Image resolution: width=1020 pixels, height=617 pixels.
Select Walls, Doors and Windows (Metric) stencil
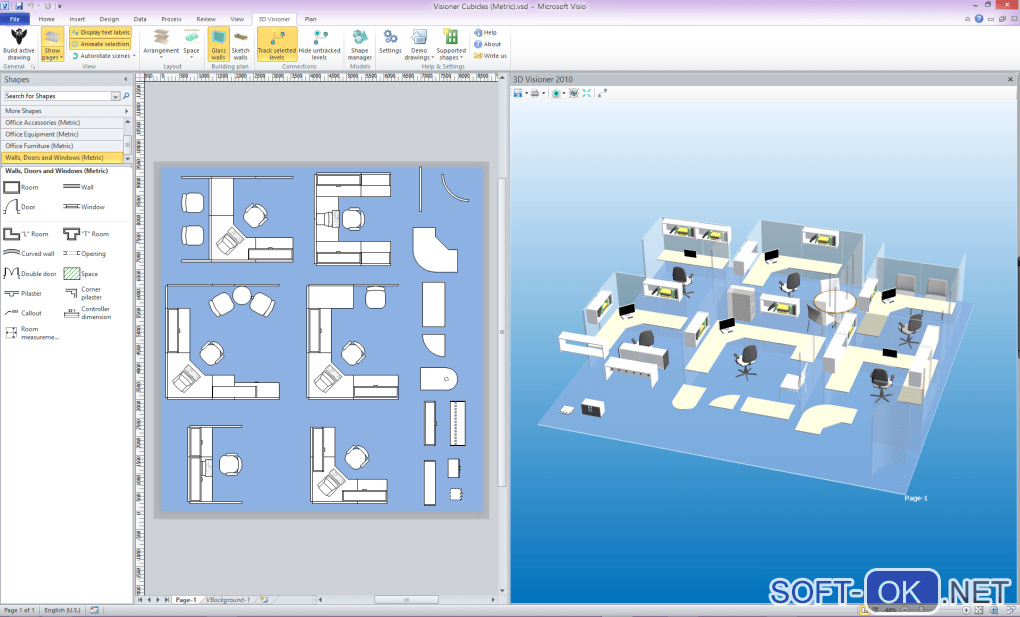pyautogui.click(x=62, y=158)
